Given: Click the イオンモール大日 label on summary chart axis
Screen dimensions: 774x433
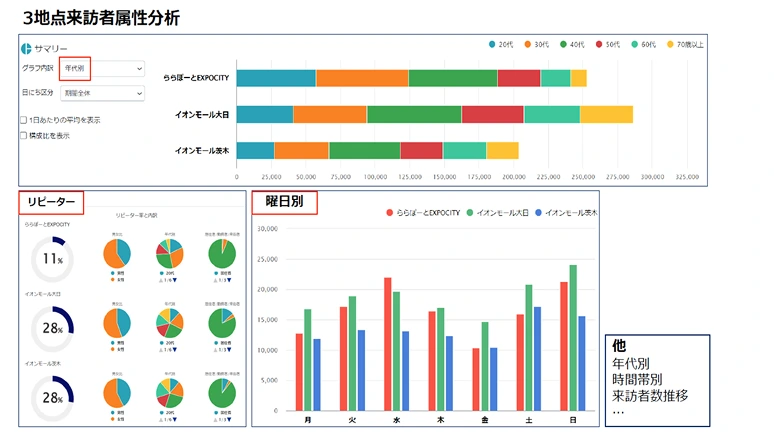Looking at the screenshot, I should 202,115.
